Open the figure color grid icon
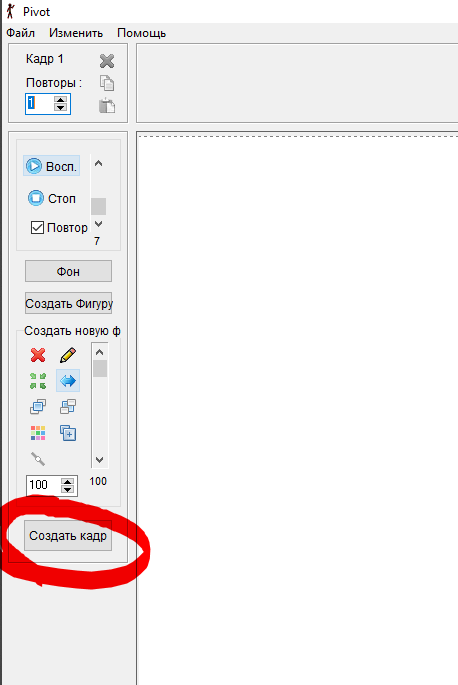This screenshot has height=685, width=458. (x=38, y=433)
